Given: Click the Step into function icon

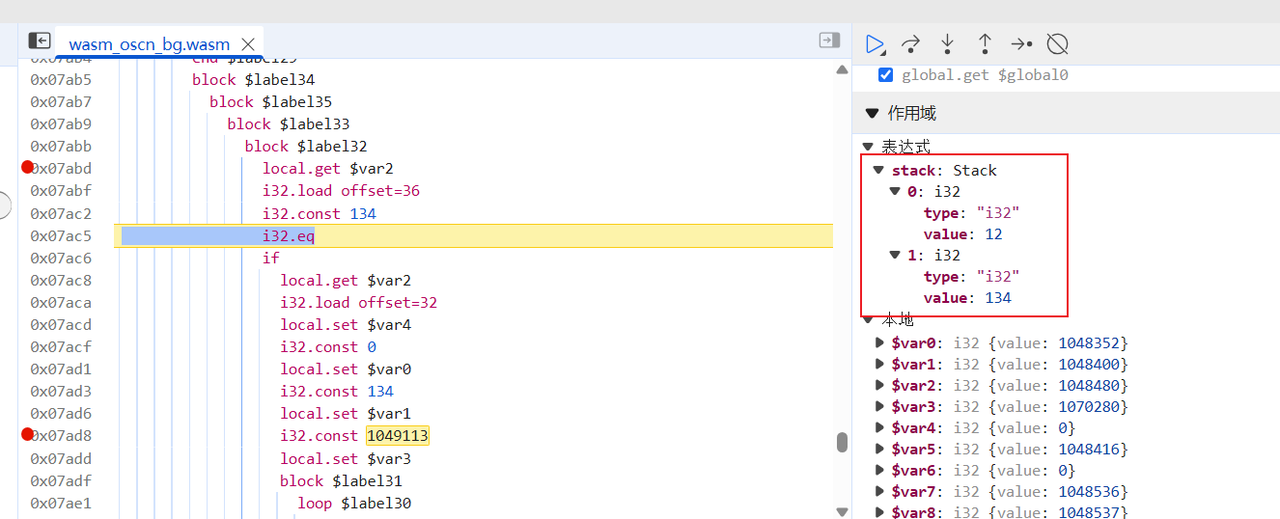Looking at the screenshot, I should [x=948, y=44].
